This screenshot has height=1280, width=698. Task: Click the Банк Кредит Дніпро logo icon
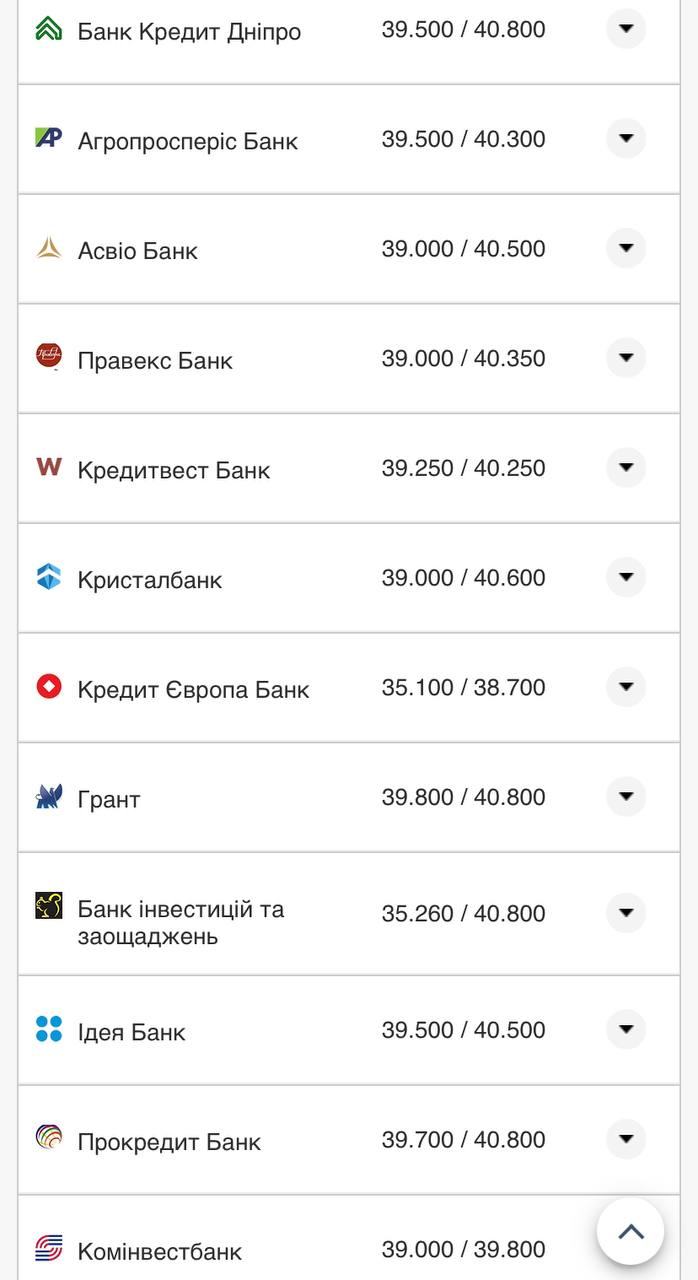(x=48, y=30)
